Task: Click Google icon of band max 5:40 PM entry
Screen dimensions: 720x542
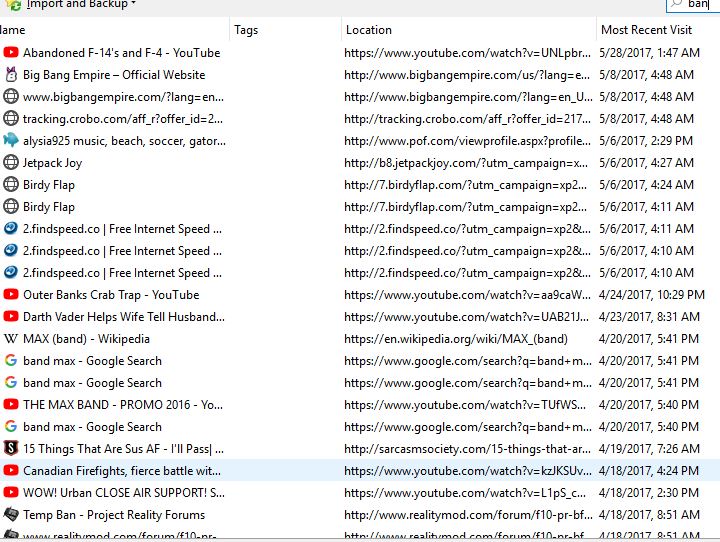Action: (11, 427)
